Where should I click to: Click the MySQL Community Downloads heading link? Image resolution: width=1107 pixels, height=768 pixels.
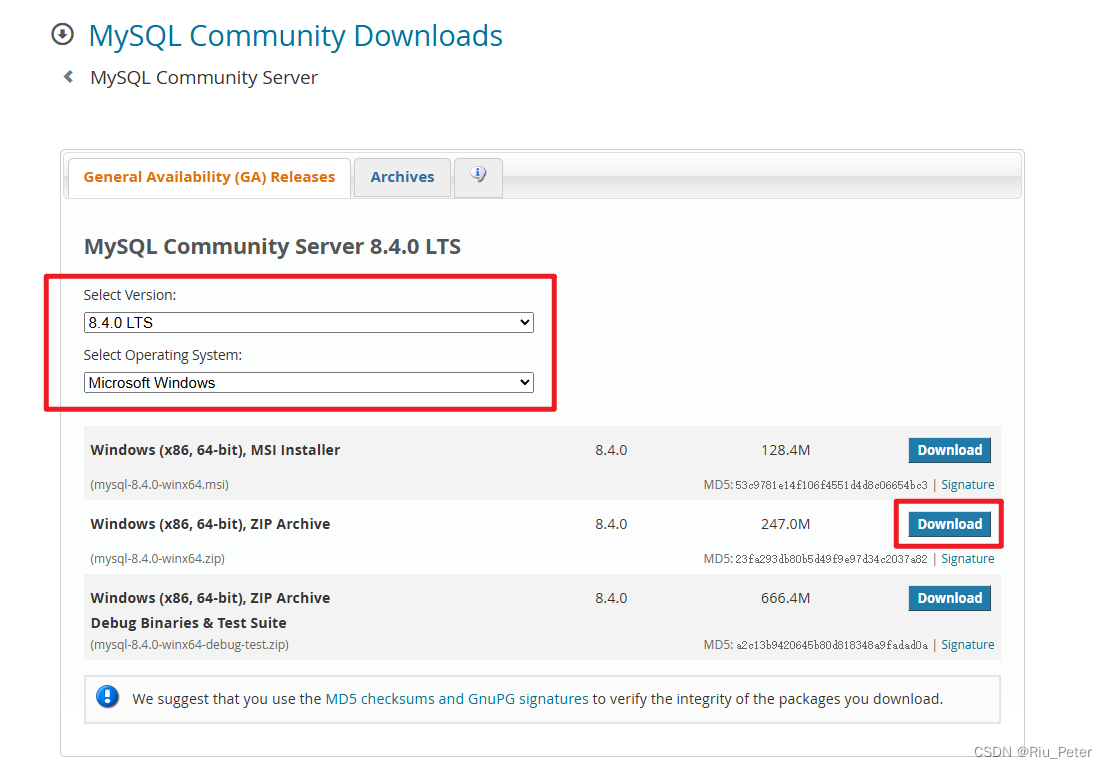[x=296, y=35]
